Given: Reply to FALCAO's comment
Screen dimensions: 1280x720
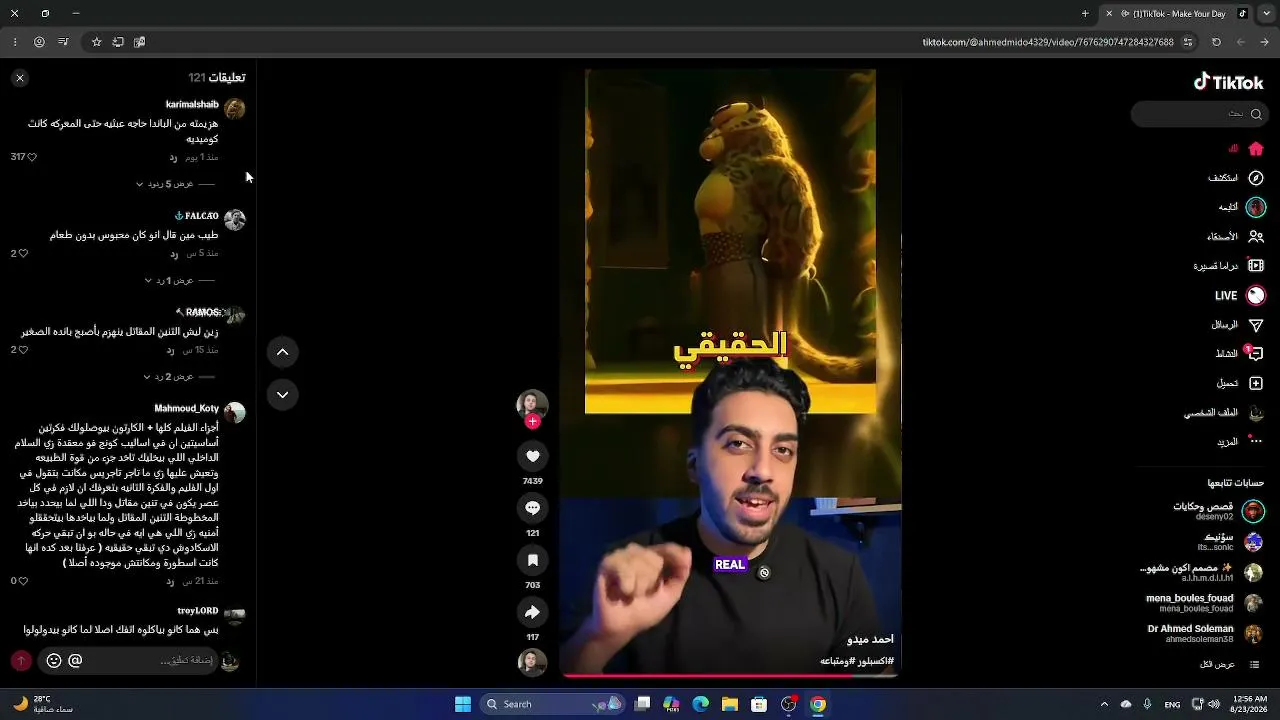Looking at the screenshot, I should point(173,254).
